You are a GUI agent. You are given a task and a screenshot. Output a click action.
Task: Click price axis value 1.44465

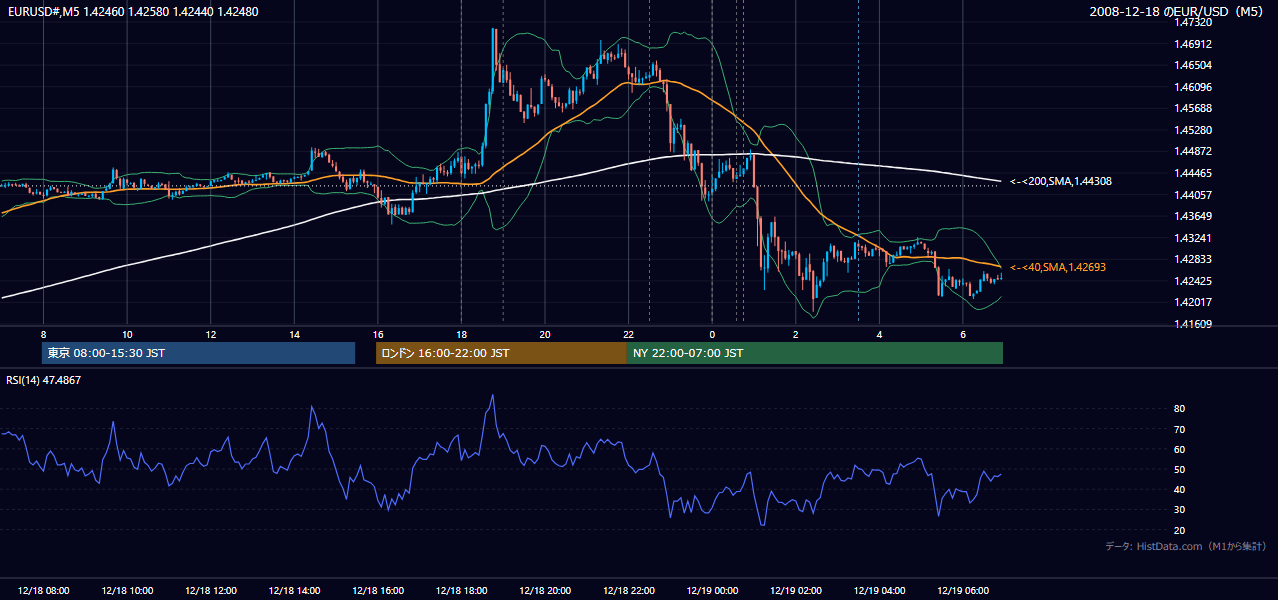click(1193, 173)
